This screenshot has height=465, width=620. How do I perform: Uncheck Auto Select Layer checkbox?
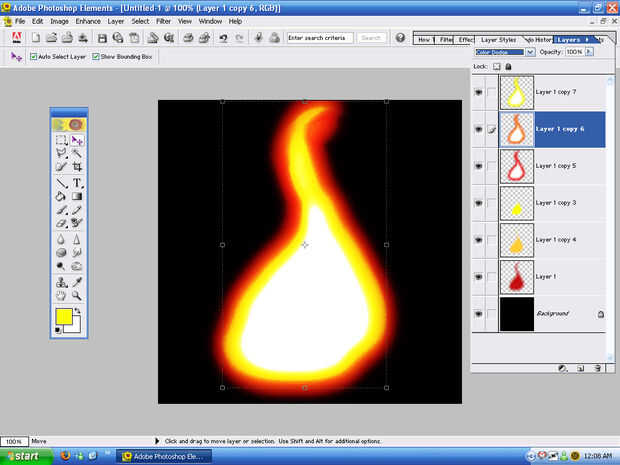coord(33,57)
